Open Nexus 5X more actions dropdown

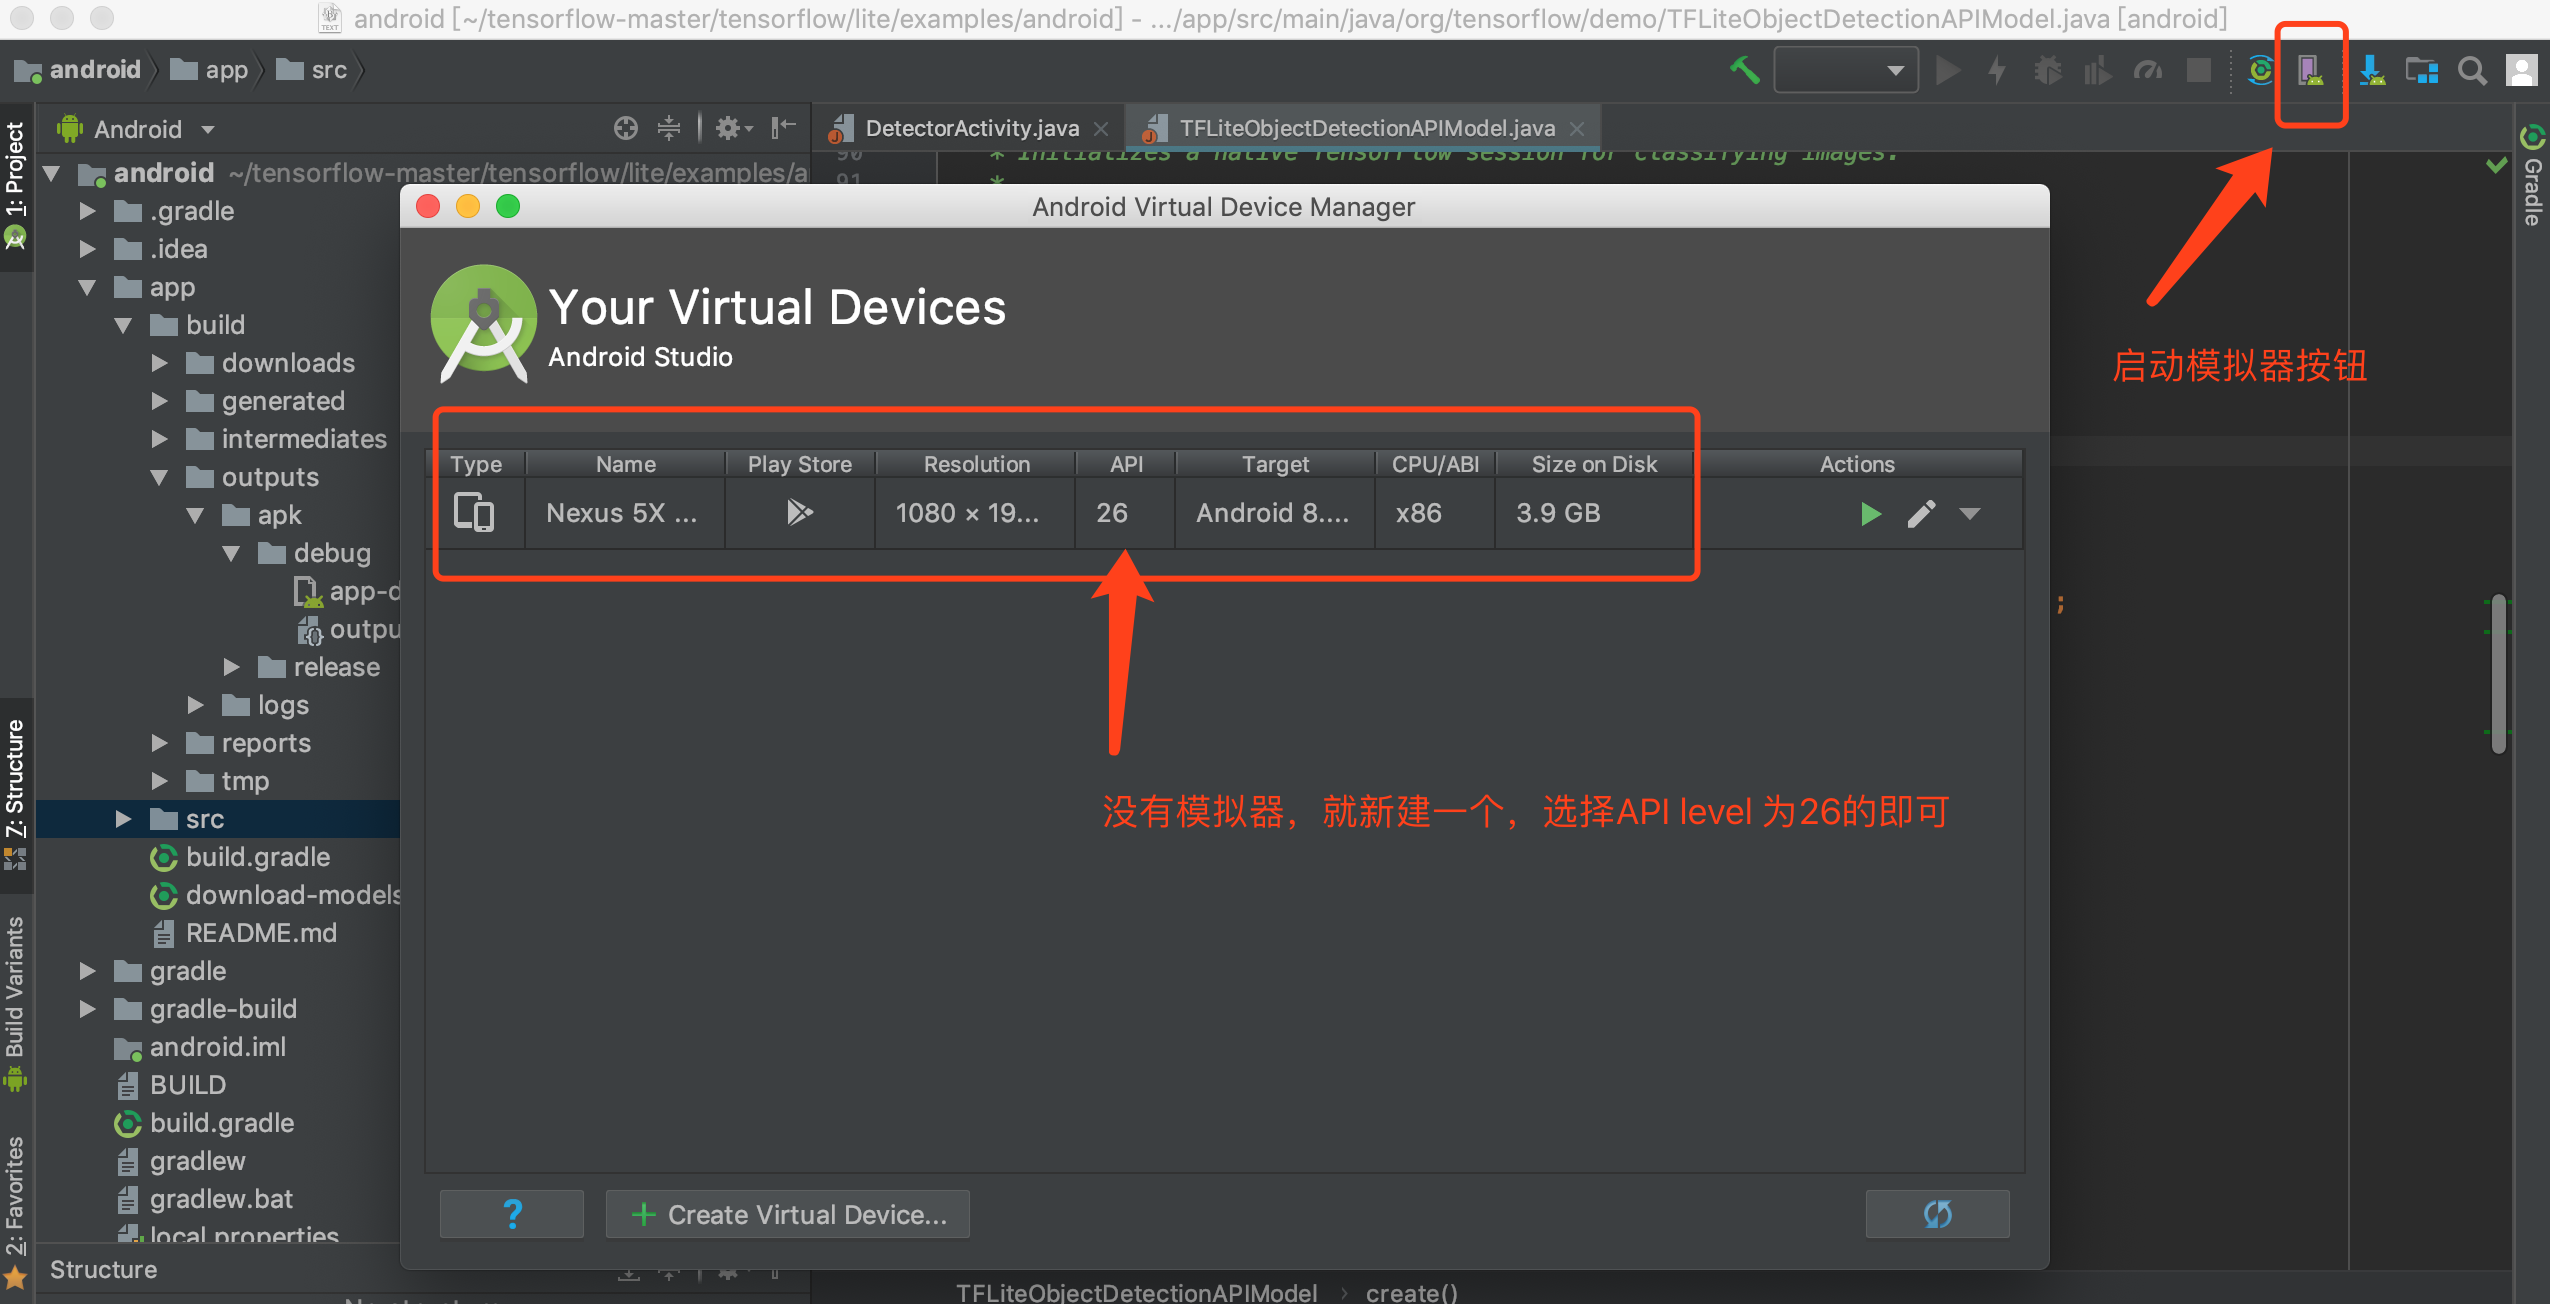pyautogui.click(x=1970, y=514)
